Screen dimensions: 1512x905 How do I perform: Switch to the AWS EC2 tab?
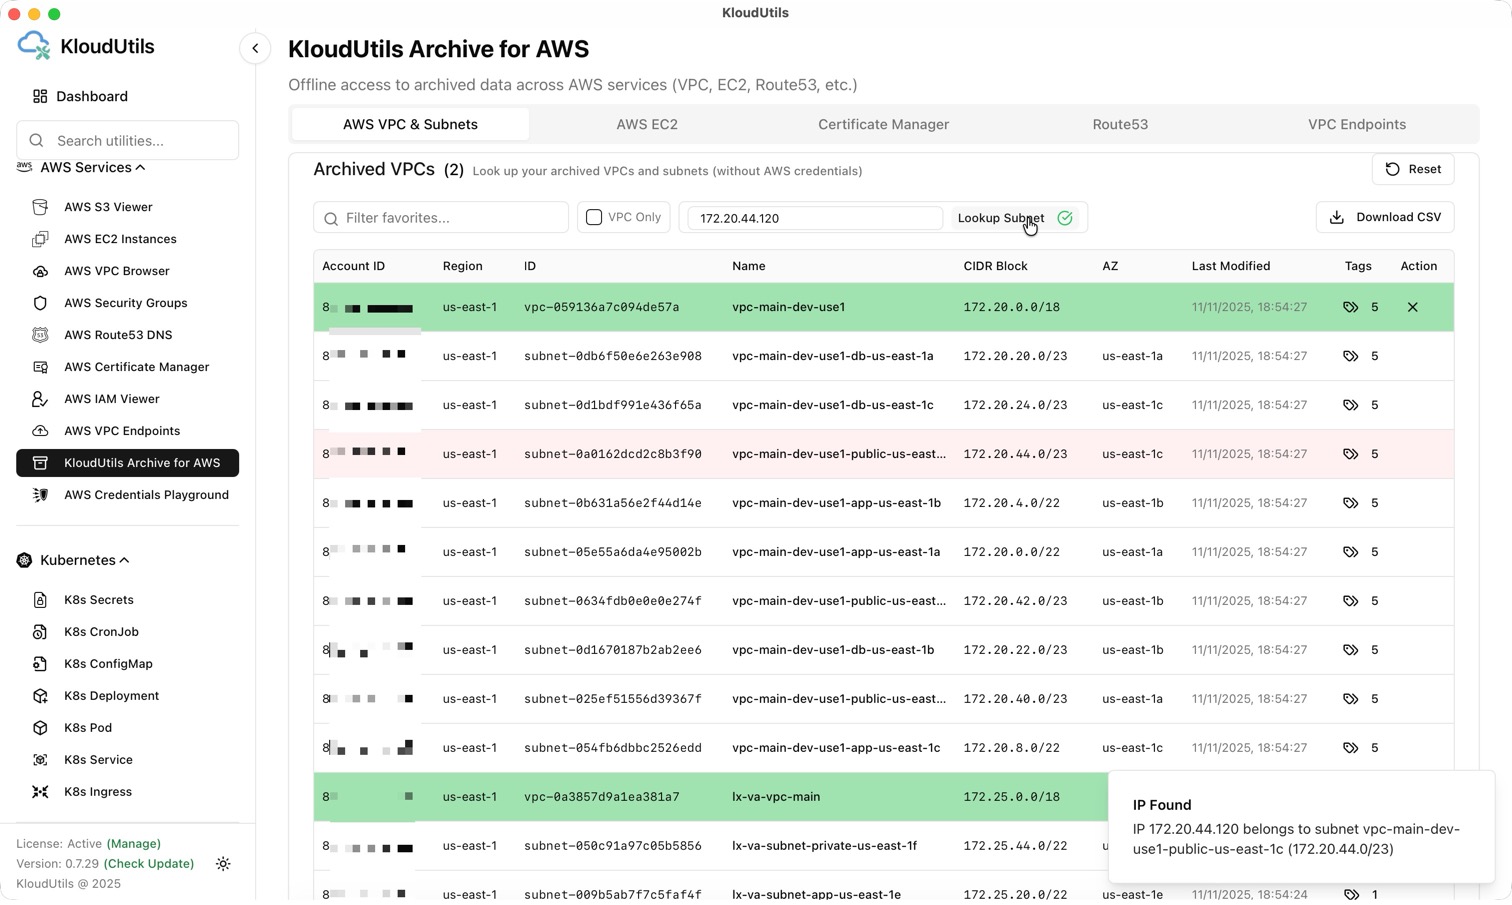click(646, 124)
